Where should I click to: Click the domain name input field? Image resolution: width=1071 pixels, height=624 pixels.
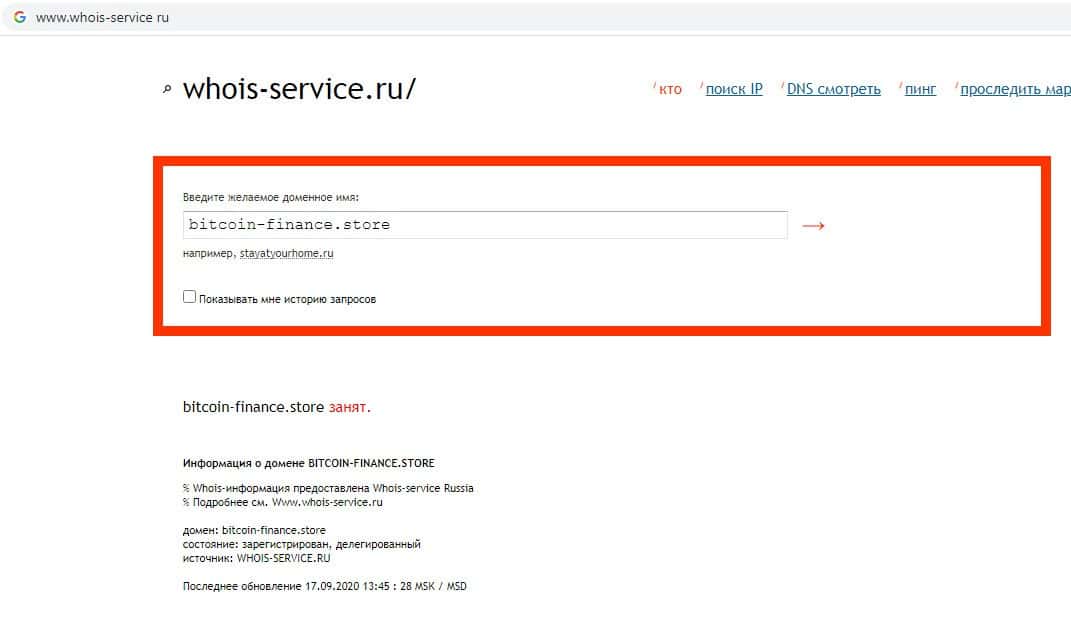[485, 225]
